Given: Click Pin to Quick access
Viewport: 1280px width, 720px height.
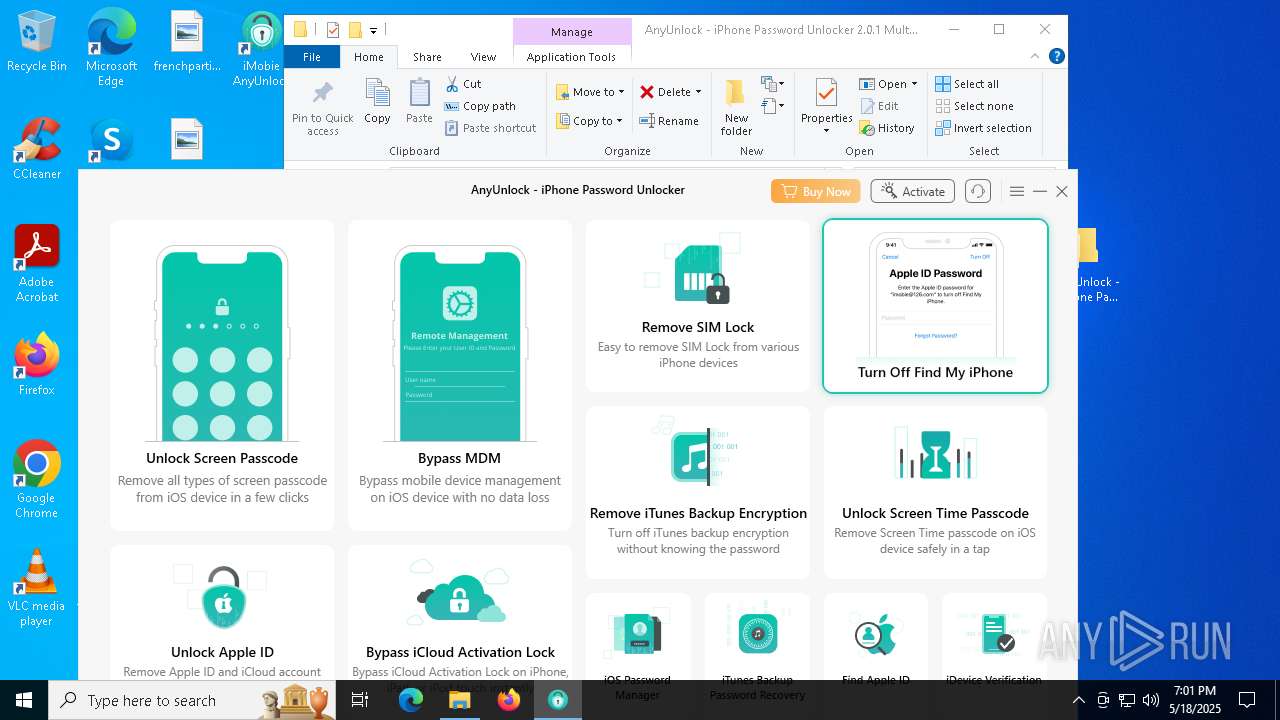Looking at the screenshot, I should [322, 108].
